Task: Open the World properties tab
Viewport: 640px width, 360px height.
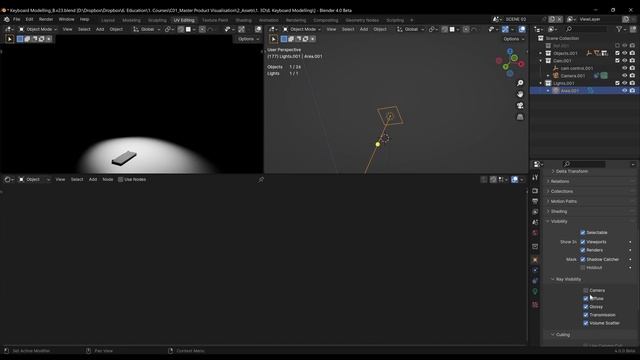Action: (x=535, y=233)
